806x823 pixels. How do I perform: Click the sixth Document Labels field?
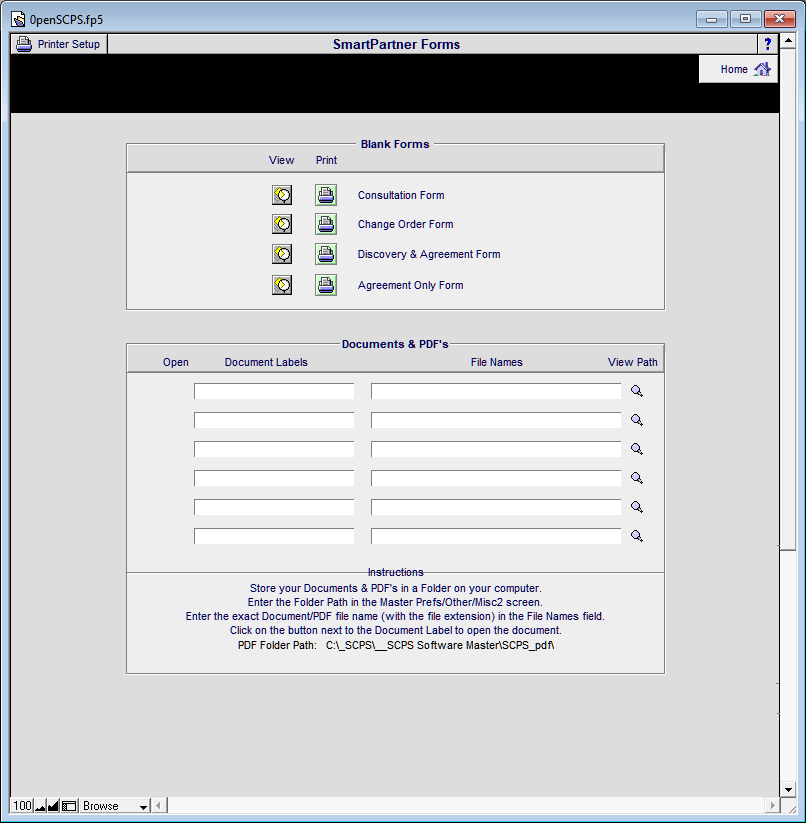274,536
